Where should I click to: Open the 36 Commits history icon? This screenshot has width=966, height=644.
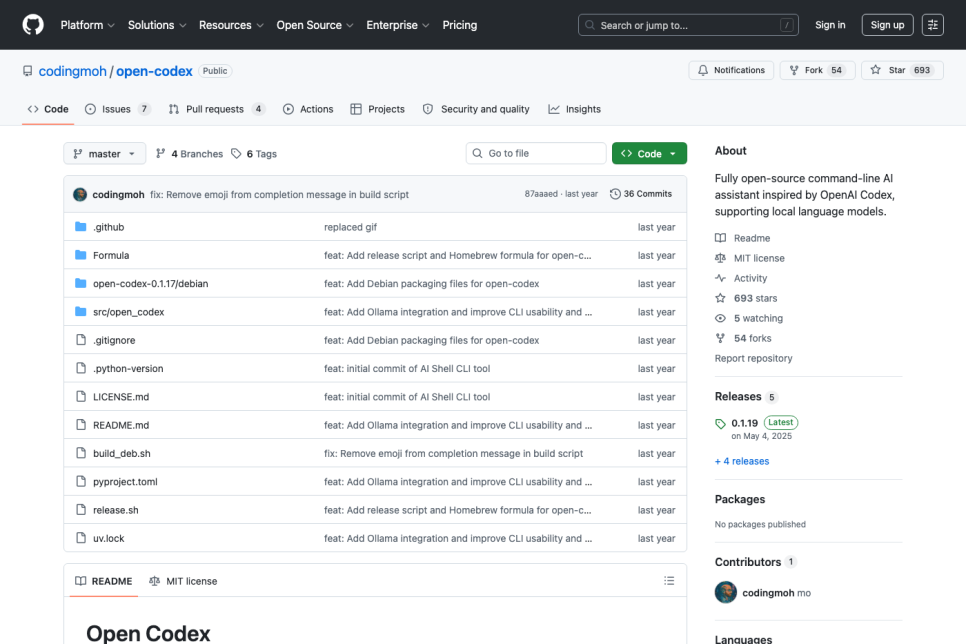click(615, 194)
